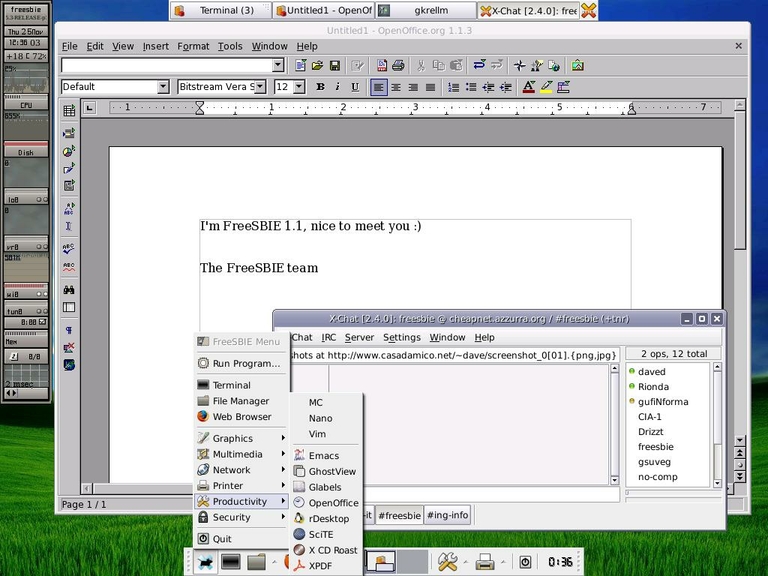Switch to Terminal (3) taskbar button
This screenshot has width=768, height=576.
point(221,10)
